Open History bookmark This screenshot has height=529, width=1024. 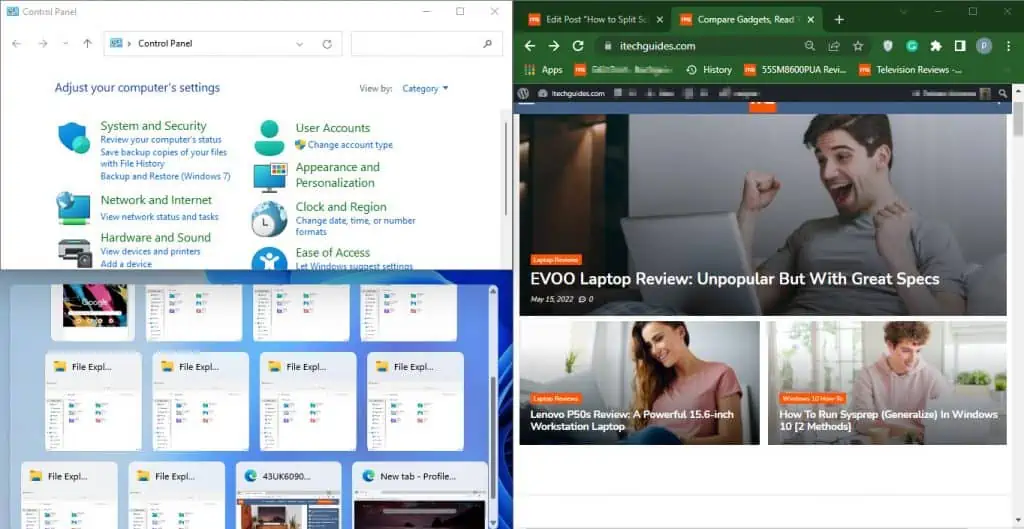tap(709, 69)
